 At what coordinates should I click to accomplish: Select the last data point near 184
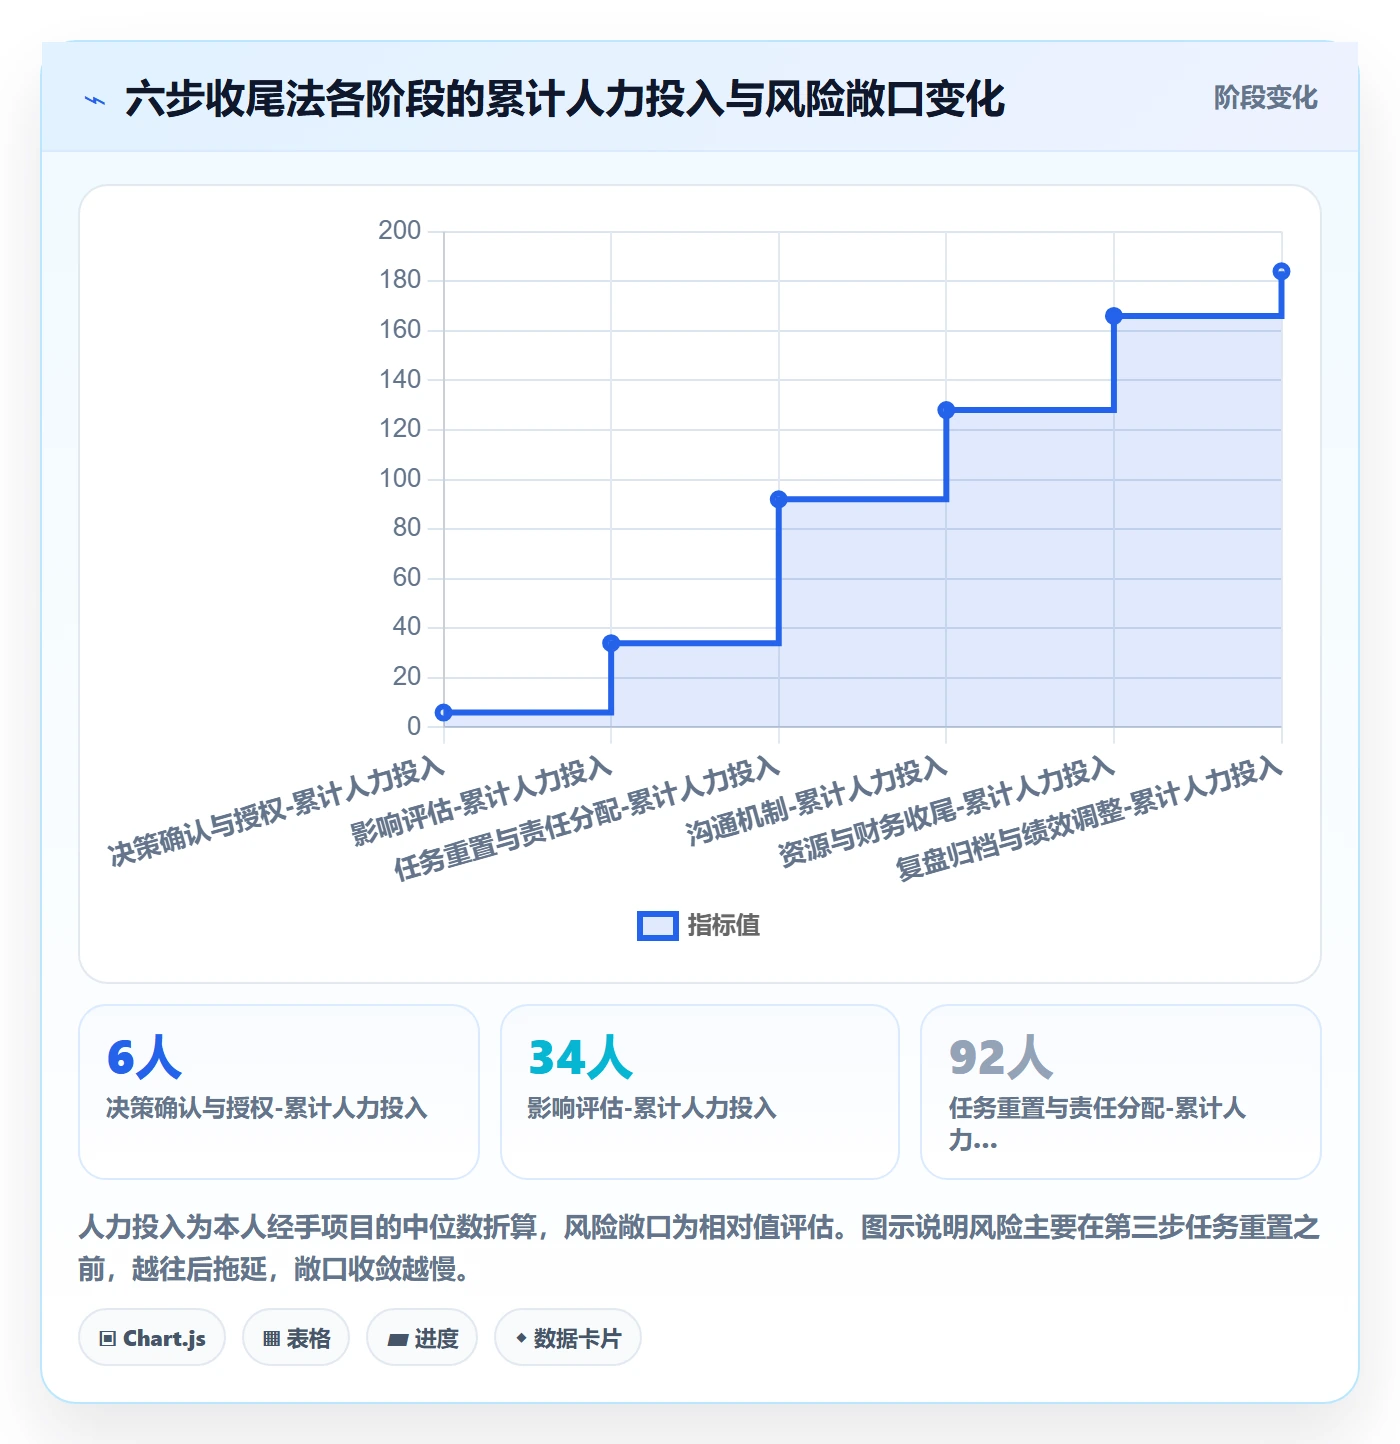click(1281, 271)
